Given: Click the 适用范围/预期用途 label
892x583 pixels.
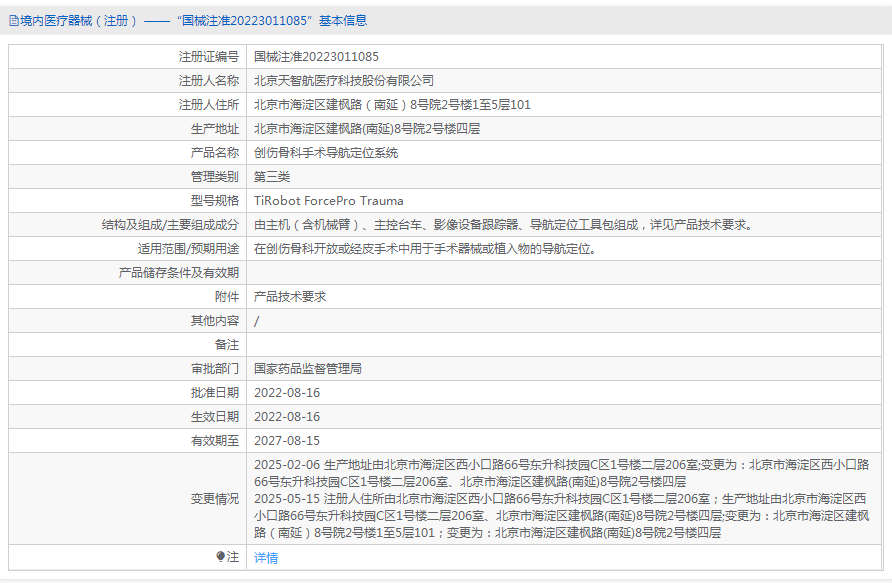Looking at the screenshot, I should [188, 249].
